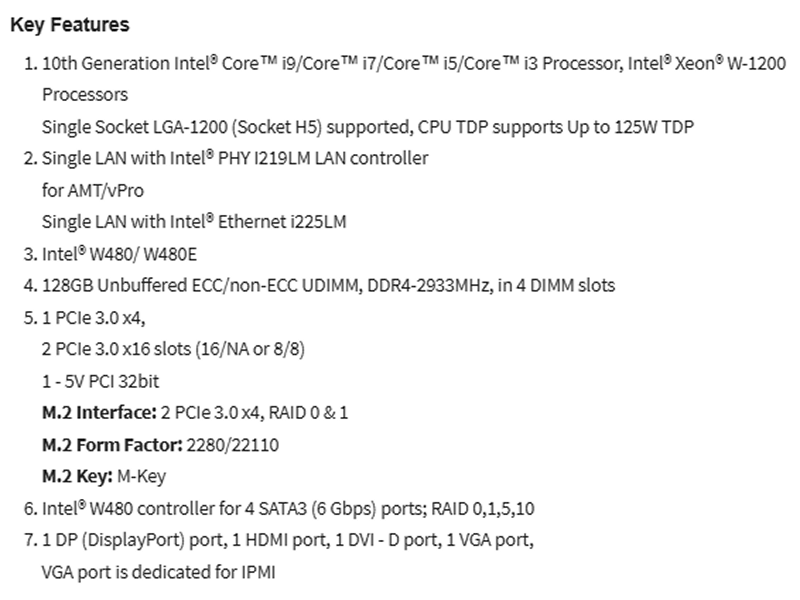Click the 128GB Unbuffered ECC memory line
This screenshot has height=600, width=800.
[329, 285]
